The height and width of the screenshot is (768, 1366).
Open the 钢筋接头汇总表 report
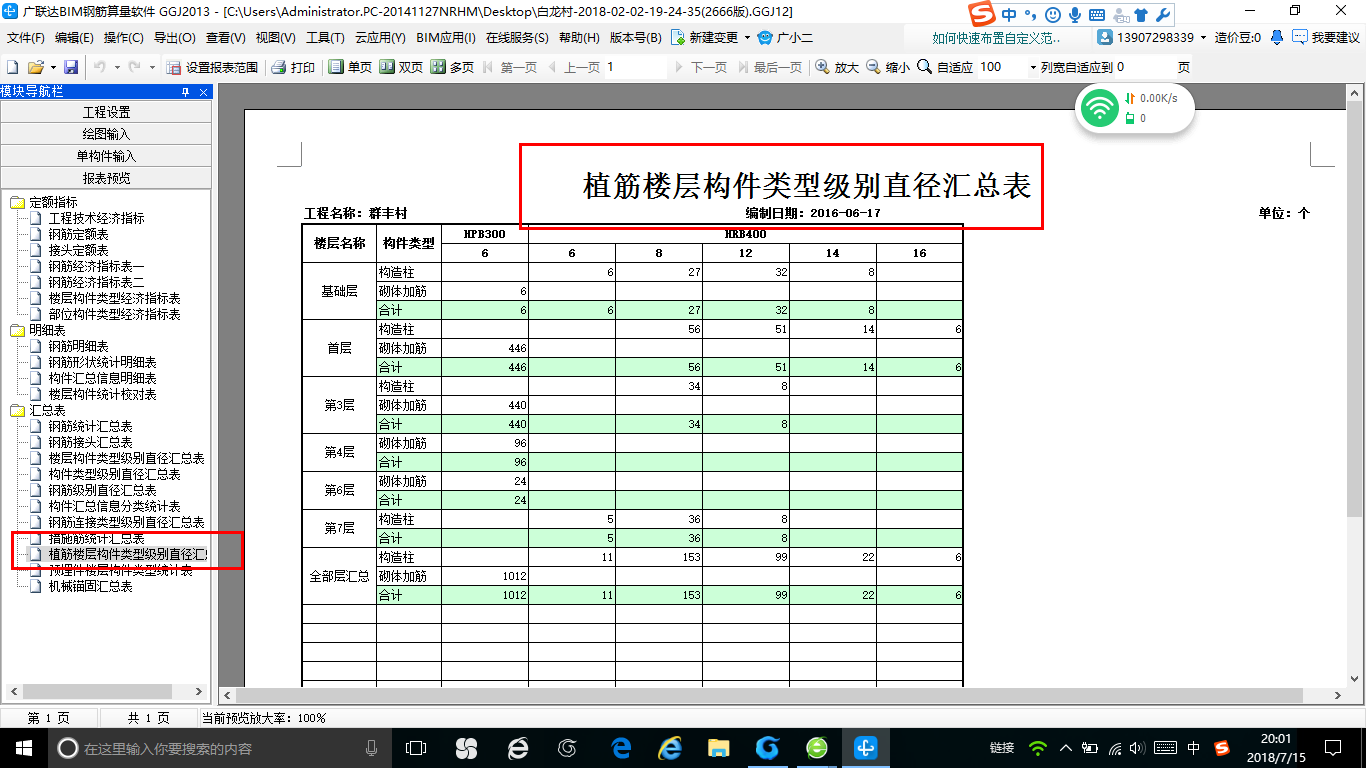pos(90,442)
